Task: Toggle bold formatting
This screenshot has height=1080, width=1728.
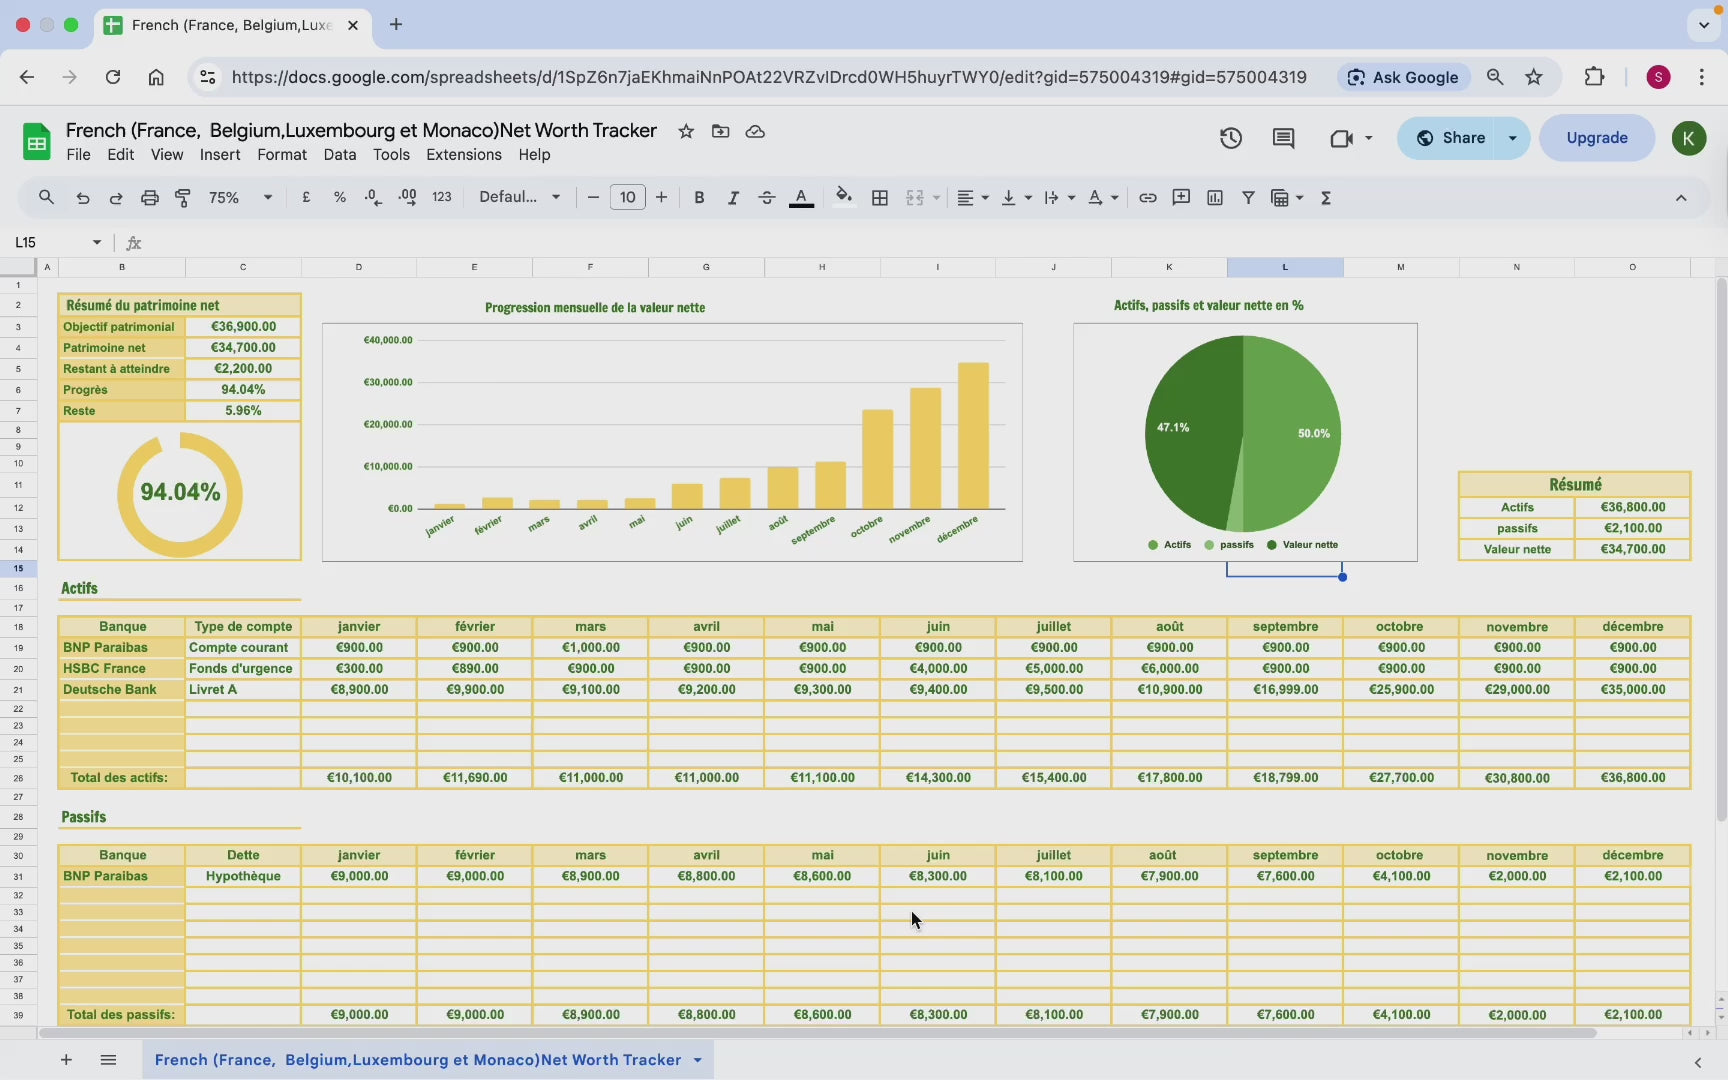Action: pyautogui.click(x=699, y=198)
